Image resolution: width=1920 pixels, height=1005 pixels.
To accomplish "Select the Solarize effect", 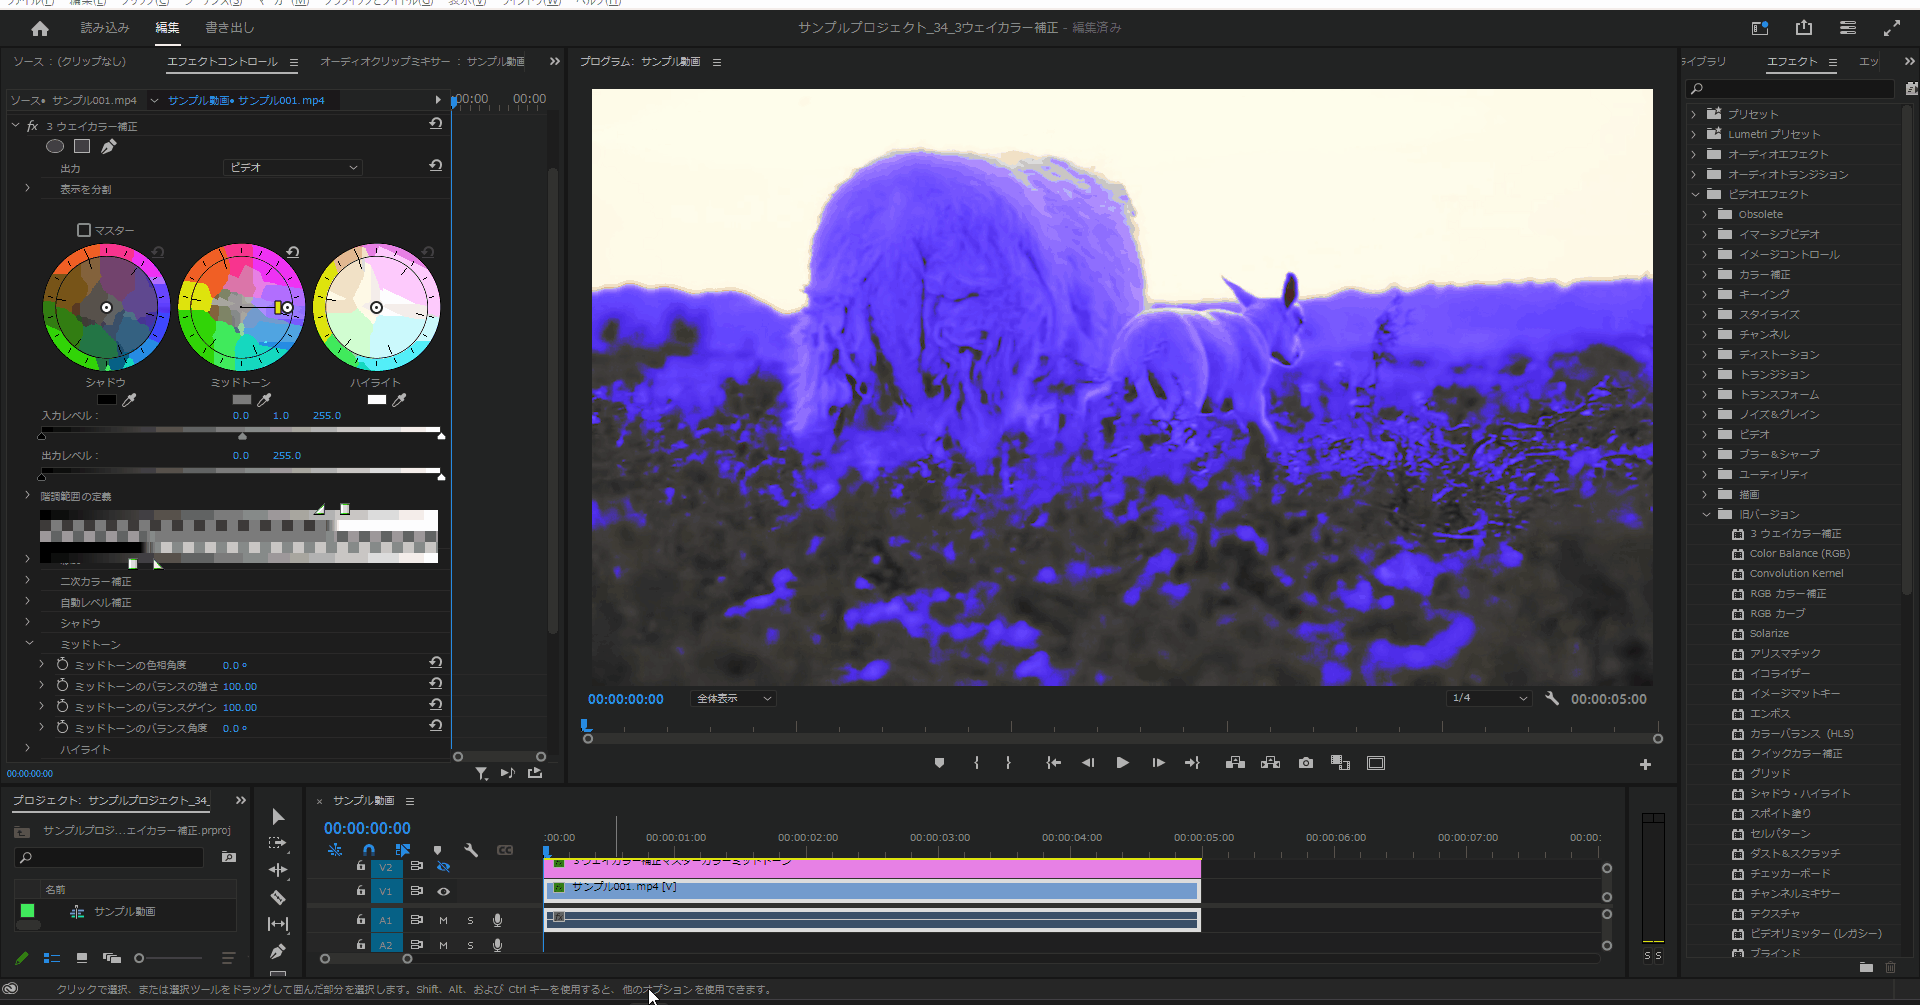I will 1769,633.
